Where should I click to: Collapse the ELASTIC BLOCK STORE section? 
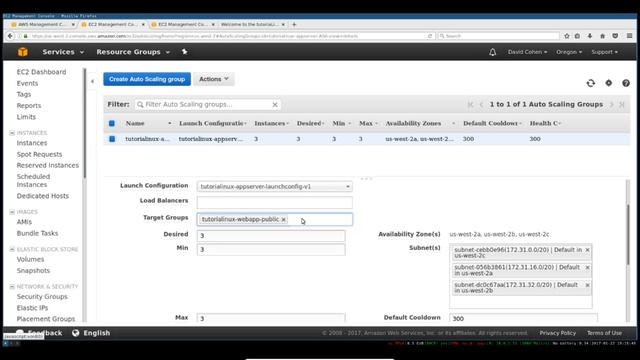(12, 249)
